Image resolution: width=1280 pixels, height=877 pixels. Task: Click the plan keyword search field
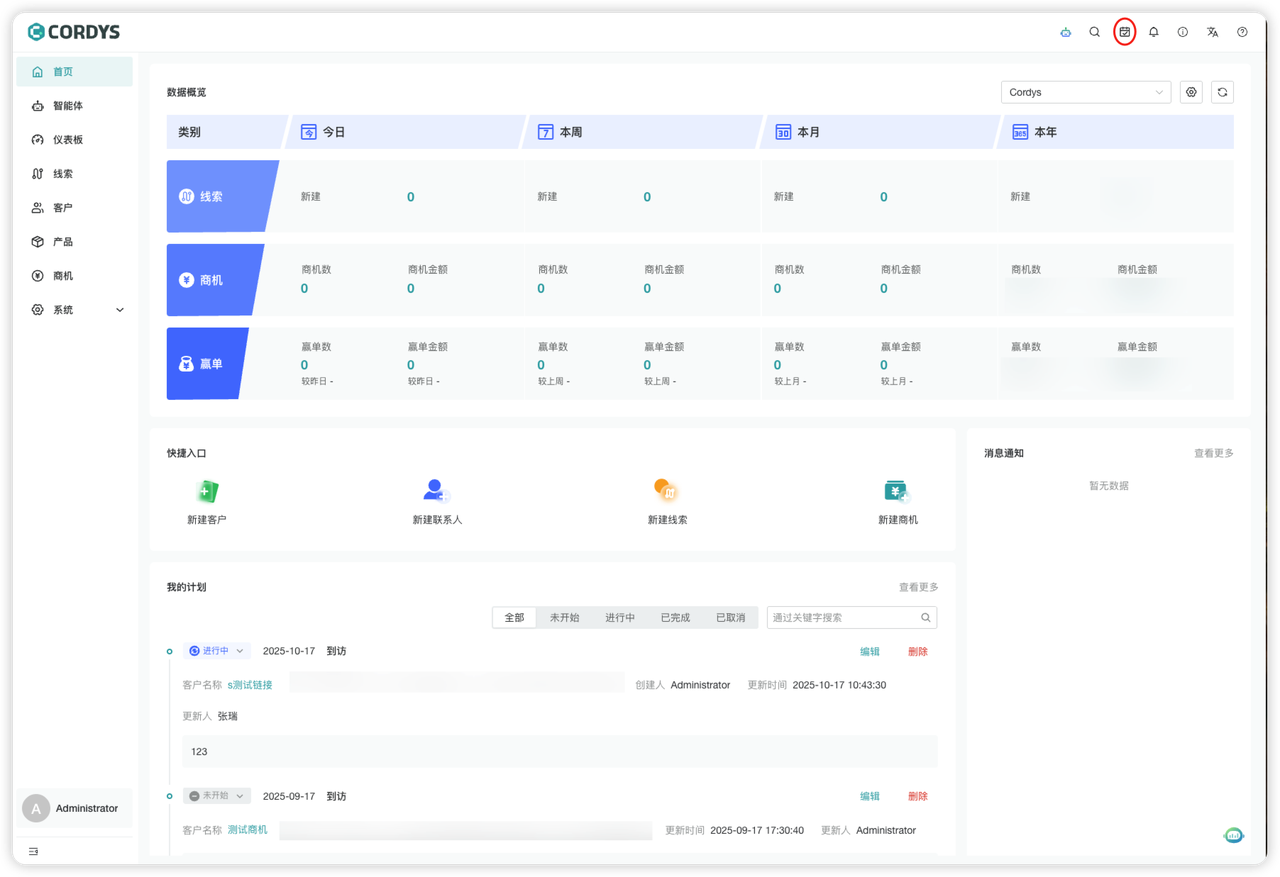(x=843, y=618)
